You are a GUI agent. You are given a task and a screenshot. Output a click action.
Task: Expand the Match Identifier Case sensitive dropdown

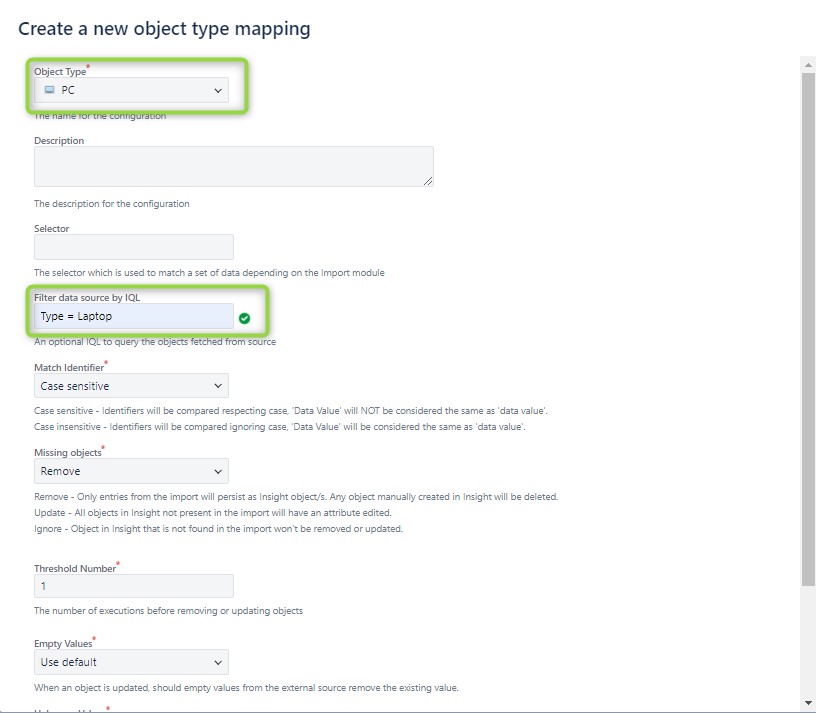(131, 386)
